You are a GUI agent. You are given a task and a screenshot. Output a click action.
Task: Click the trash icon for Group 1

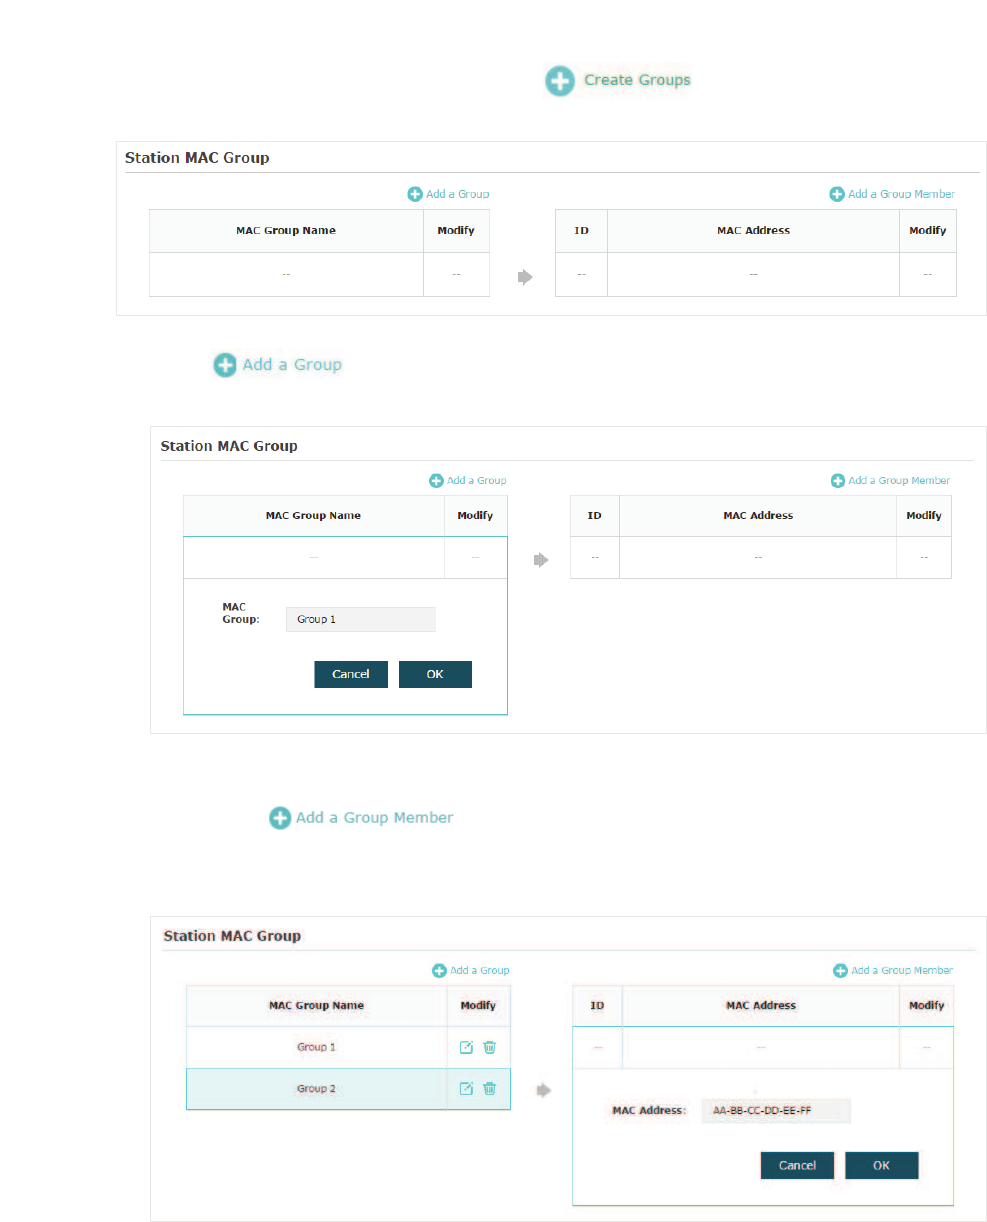(490, 1047)
